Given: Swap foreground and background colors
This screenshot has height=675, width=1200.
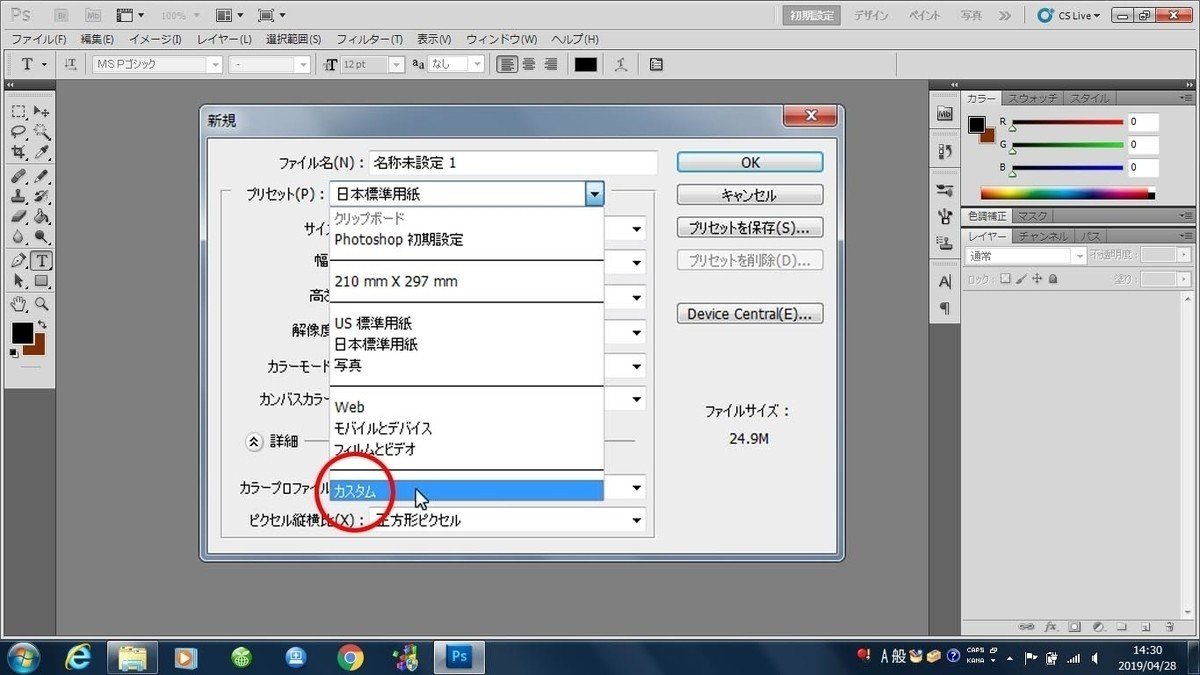Looking at the screenshot, I should 41,326.
